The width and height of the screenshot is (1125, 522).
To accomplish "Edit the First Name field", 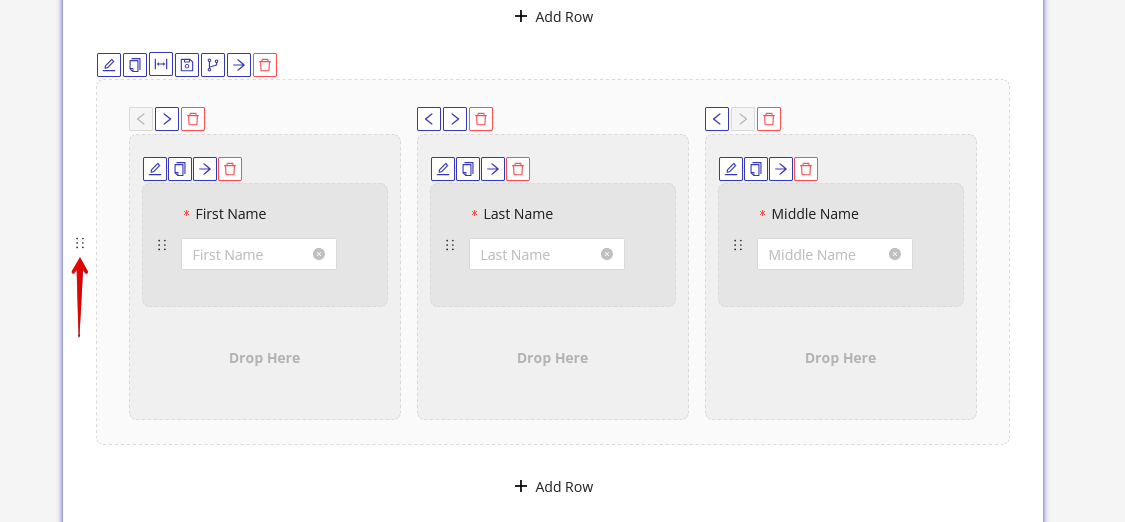I will [x=155, y=169].
